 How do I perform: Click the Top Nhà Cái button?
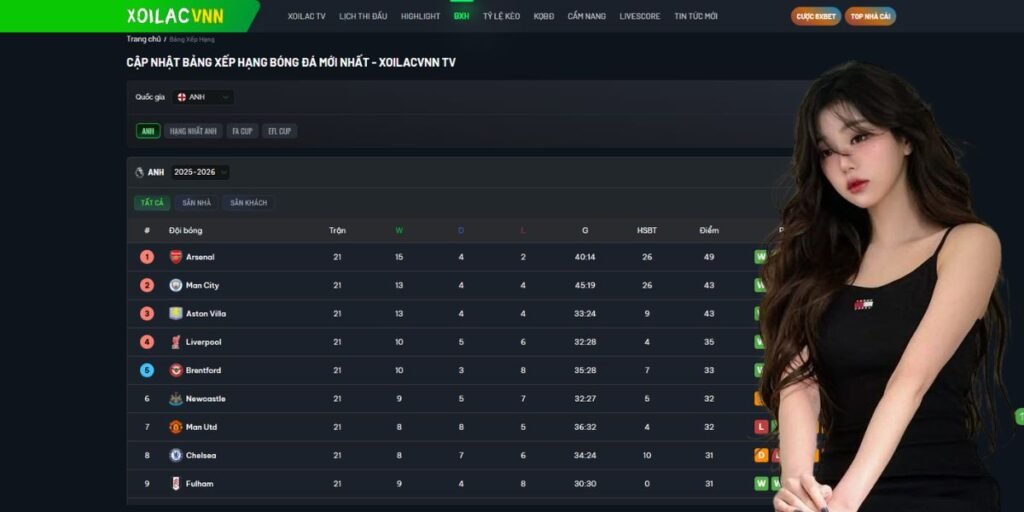[870, 16]
